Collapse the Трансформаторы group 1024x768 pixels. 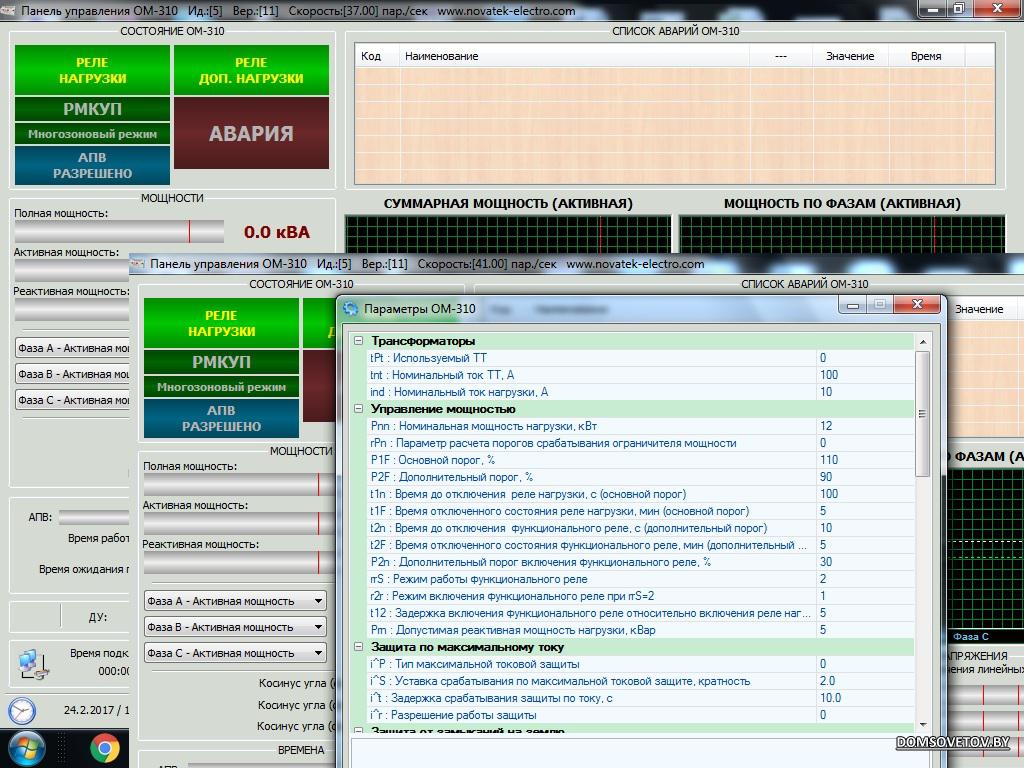(358, 341)
